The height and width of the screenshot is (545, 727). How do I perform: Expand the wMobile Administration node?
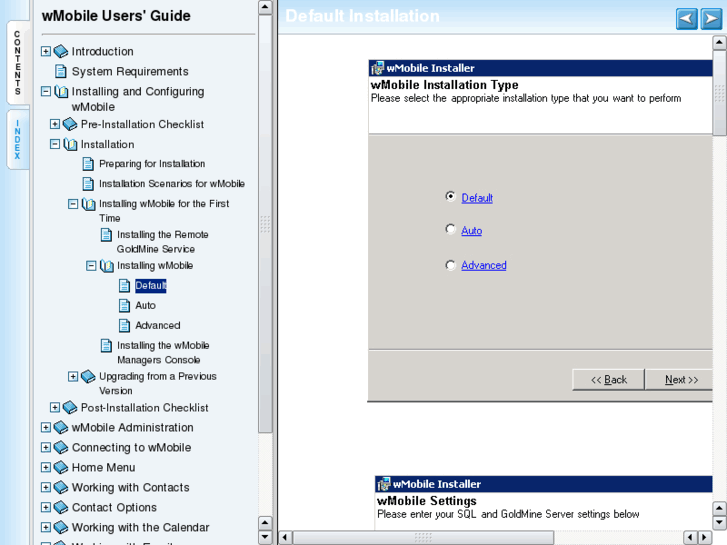click(45, 427)
